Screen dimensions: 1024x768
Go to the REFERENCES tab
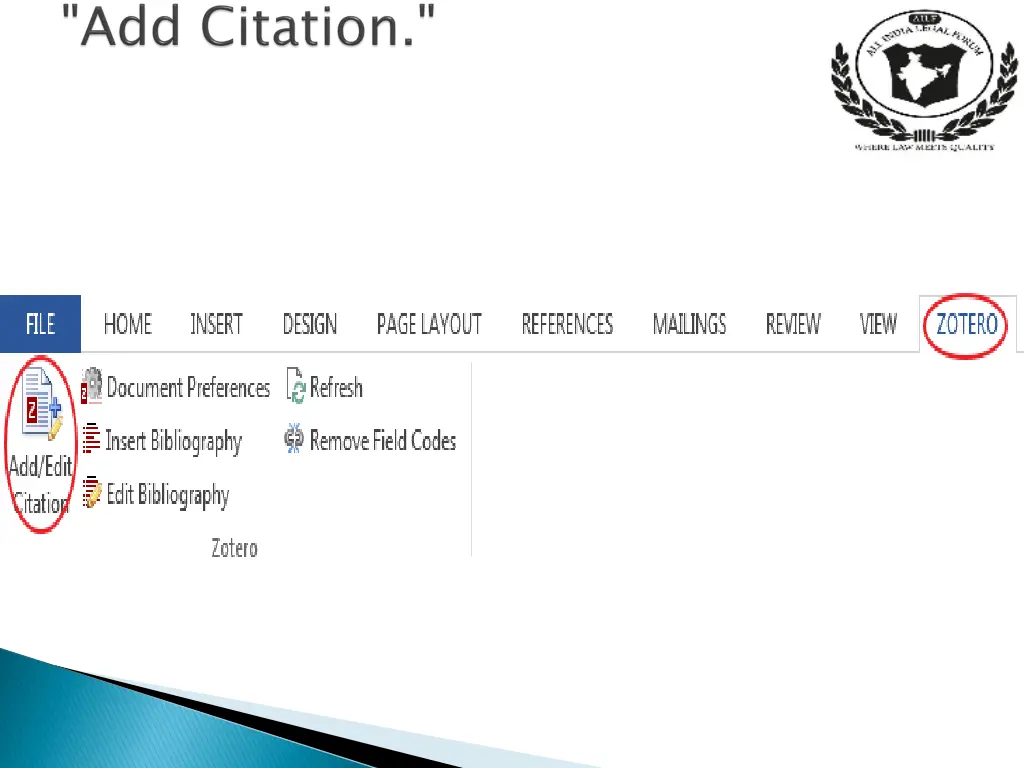coord(567,324)
